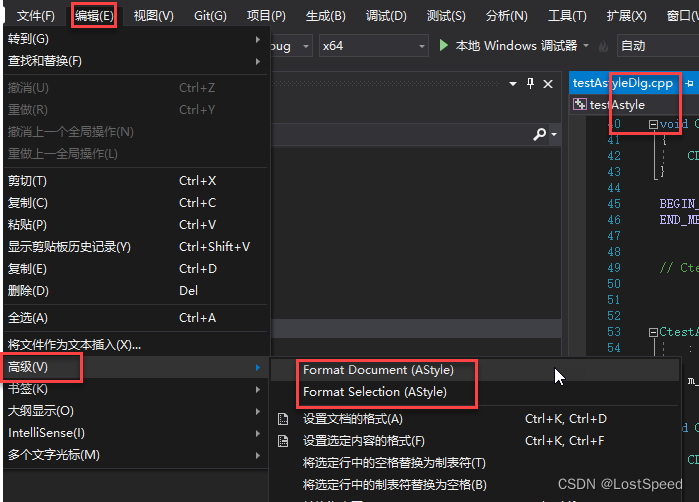Screen dimensions: 699x502
Task: Expand the 多个文字光标(M) submenu
Action: [135, 455]
